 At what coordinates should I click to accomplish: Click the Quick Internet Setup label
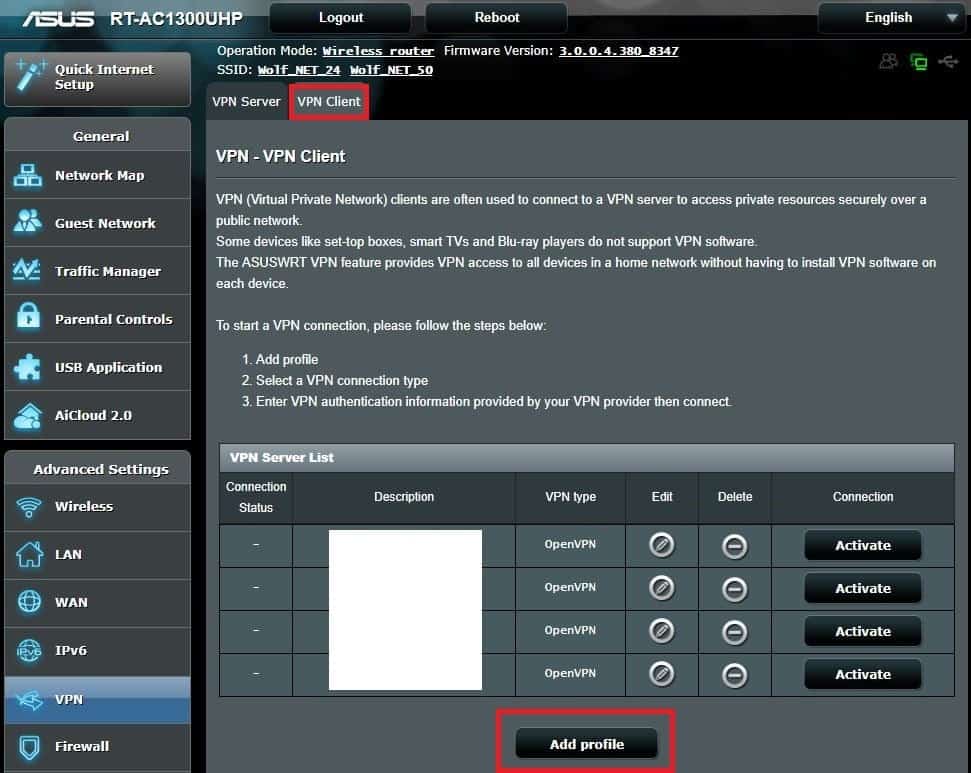(x=103, y=77)
